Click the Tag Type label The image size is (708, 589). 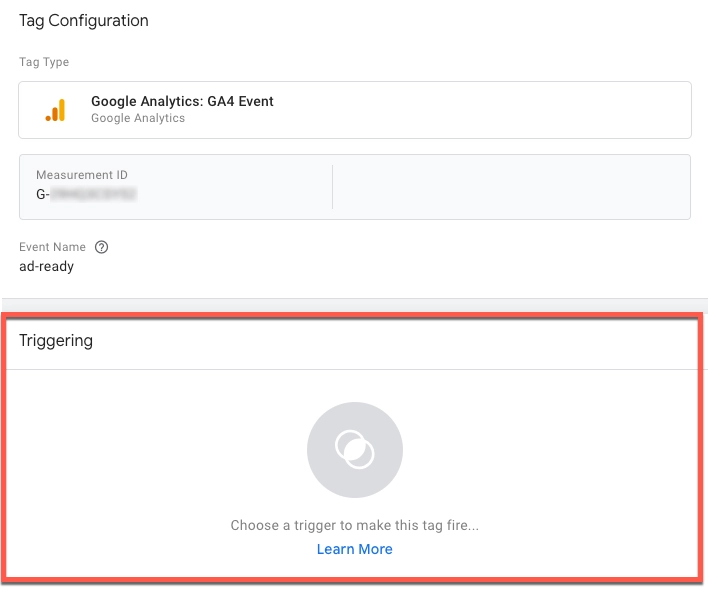pos(44,62)
